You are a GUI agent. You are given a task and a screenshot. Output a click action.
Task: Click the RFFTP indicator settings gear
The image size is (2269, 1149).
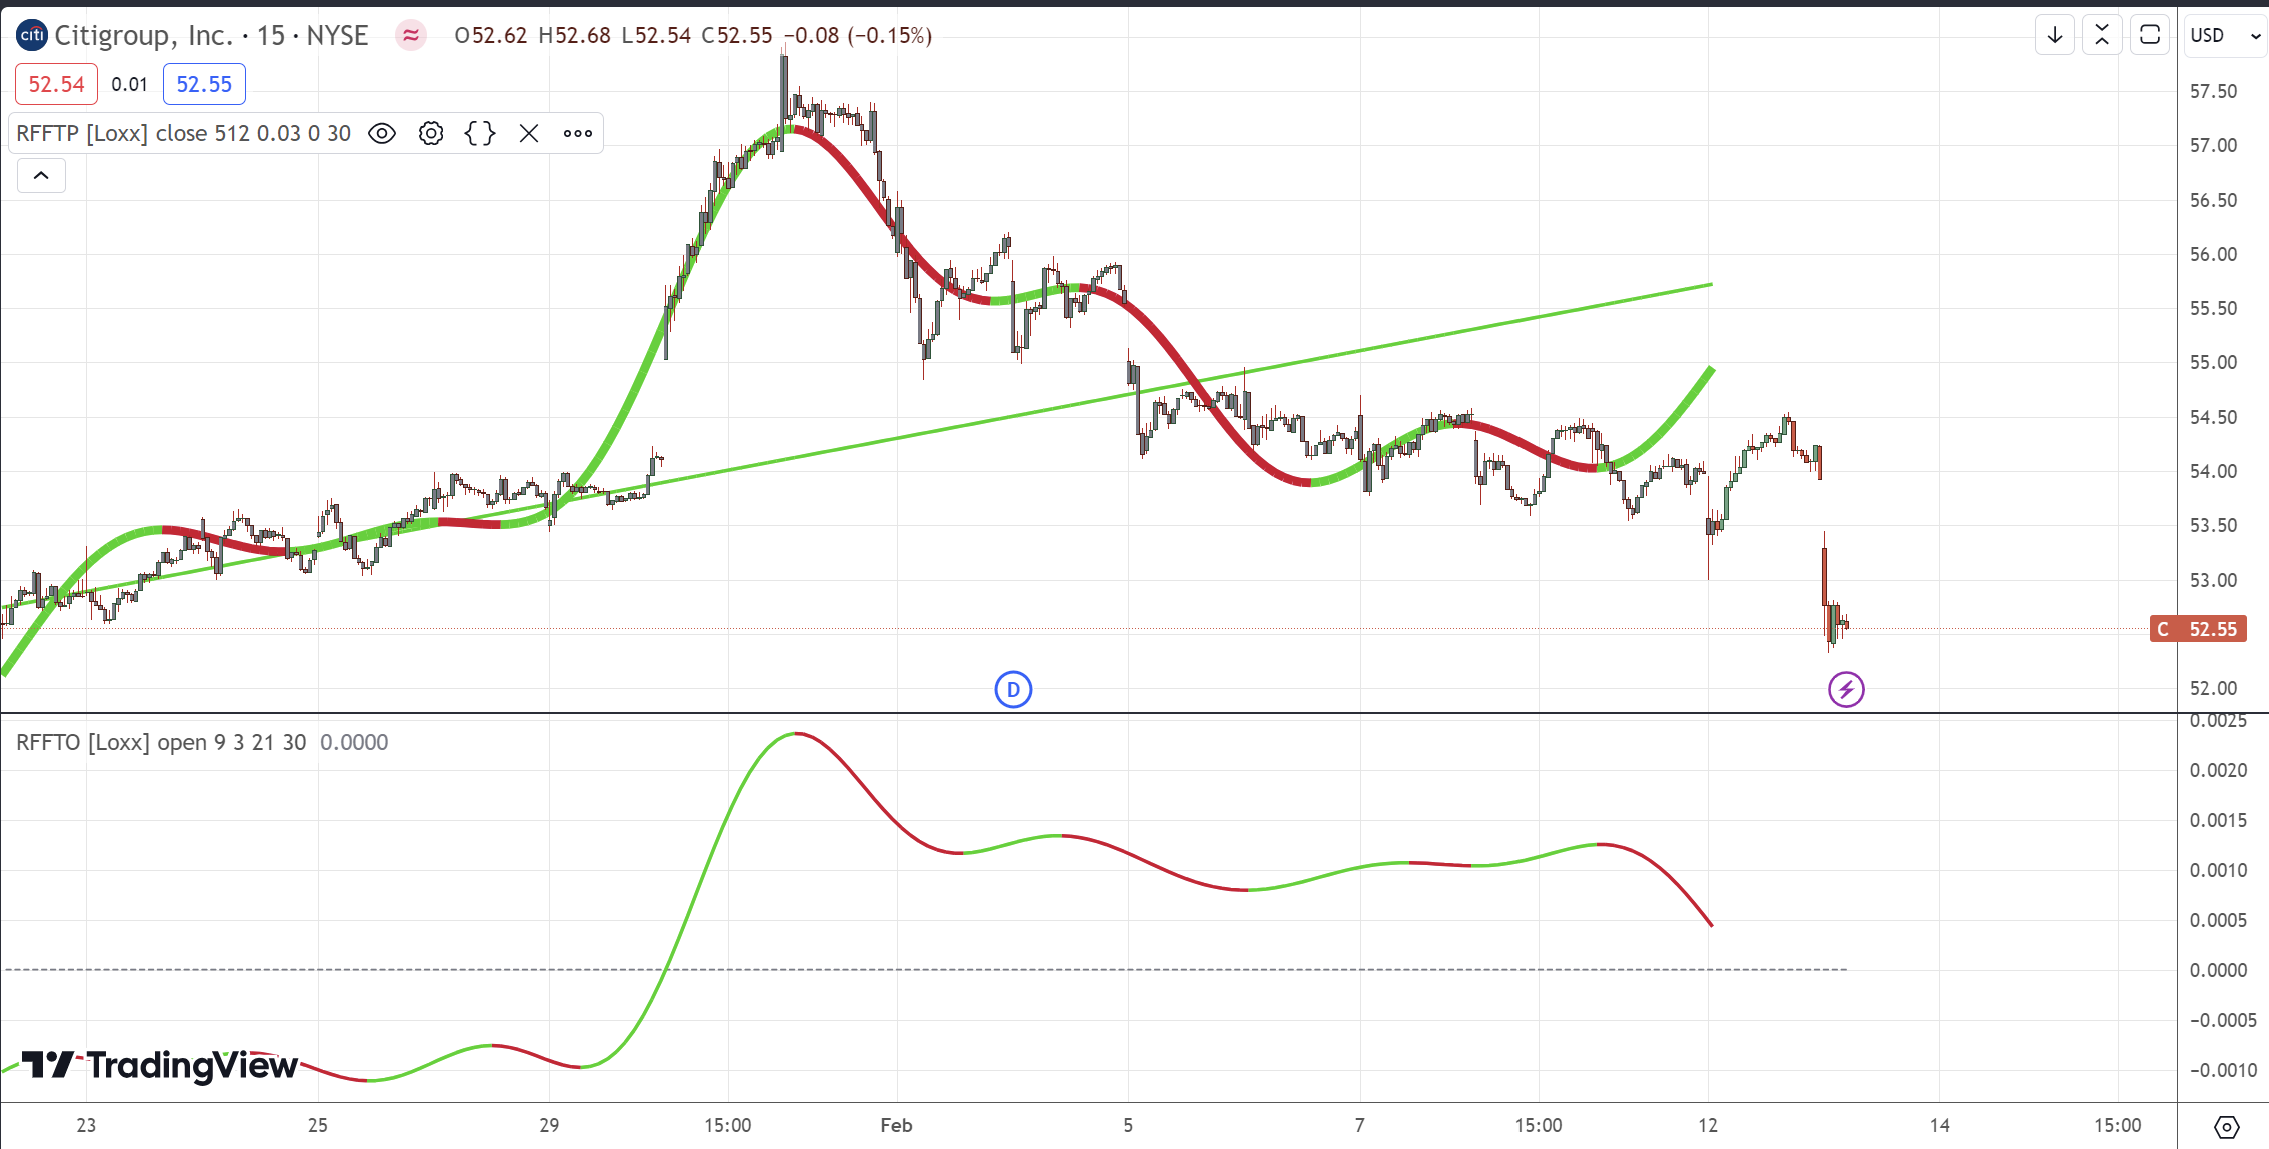(x=431, y=133)
